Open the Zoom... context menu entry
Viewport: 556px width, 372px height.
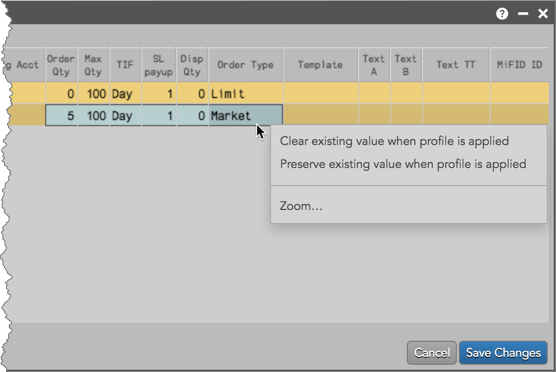[x=301, y=206]
